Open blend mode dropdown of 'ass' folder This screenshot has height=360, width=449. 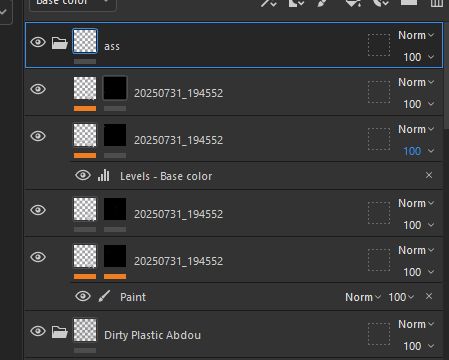416,35
